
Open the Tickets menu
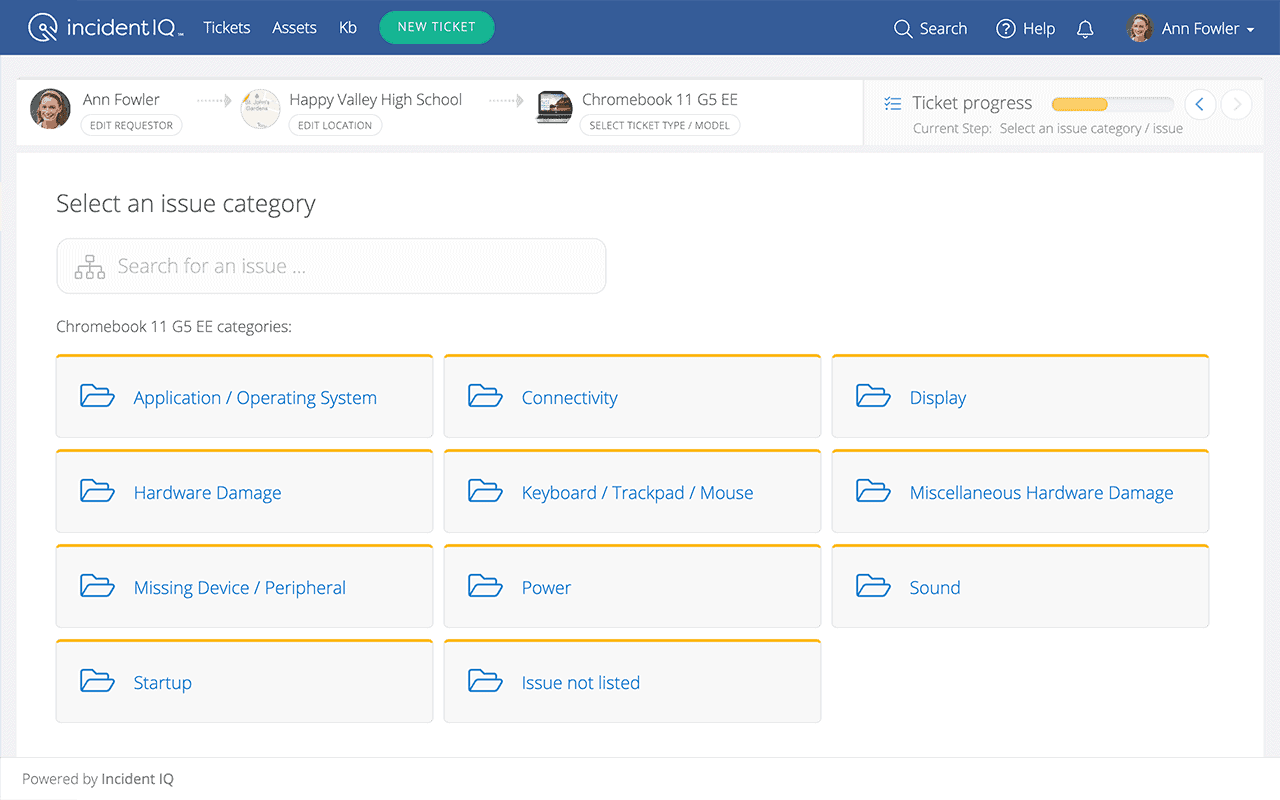pos(226,28)
